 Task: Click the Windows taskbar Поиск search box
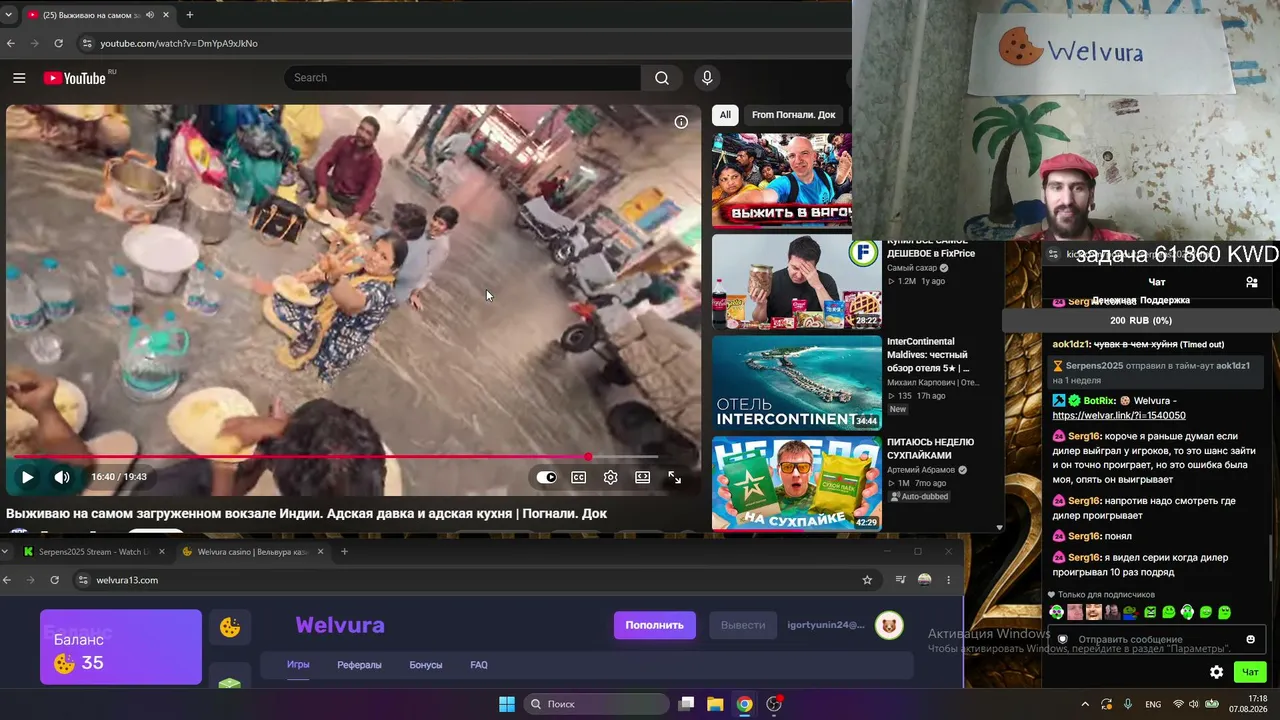click(x=596, y=704)
